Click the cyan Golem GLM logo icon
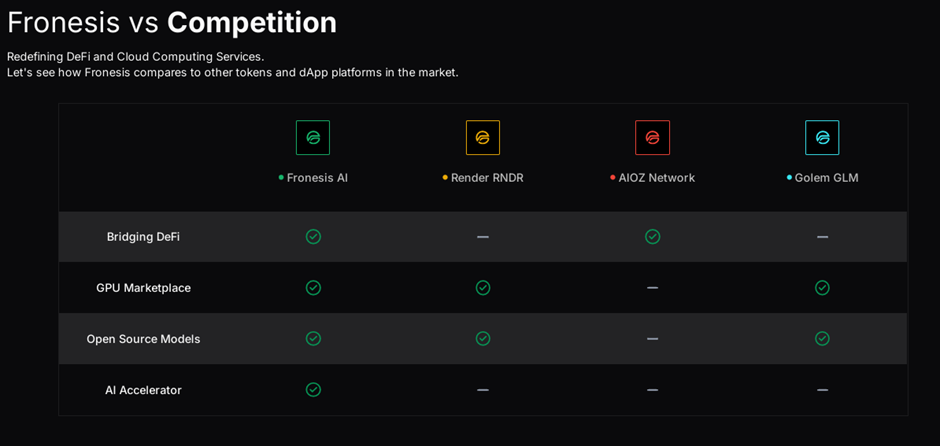This screenshot has height=446, width=940. coord(822,138)
